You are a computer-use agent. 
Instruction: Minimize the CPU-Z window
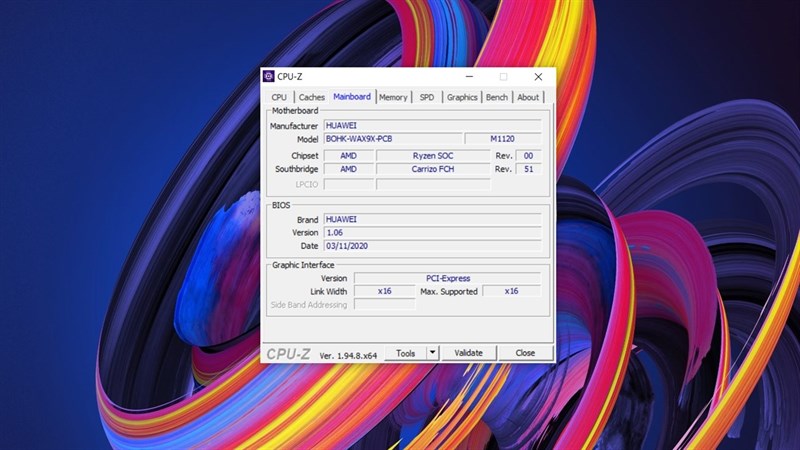pos(469,77)
